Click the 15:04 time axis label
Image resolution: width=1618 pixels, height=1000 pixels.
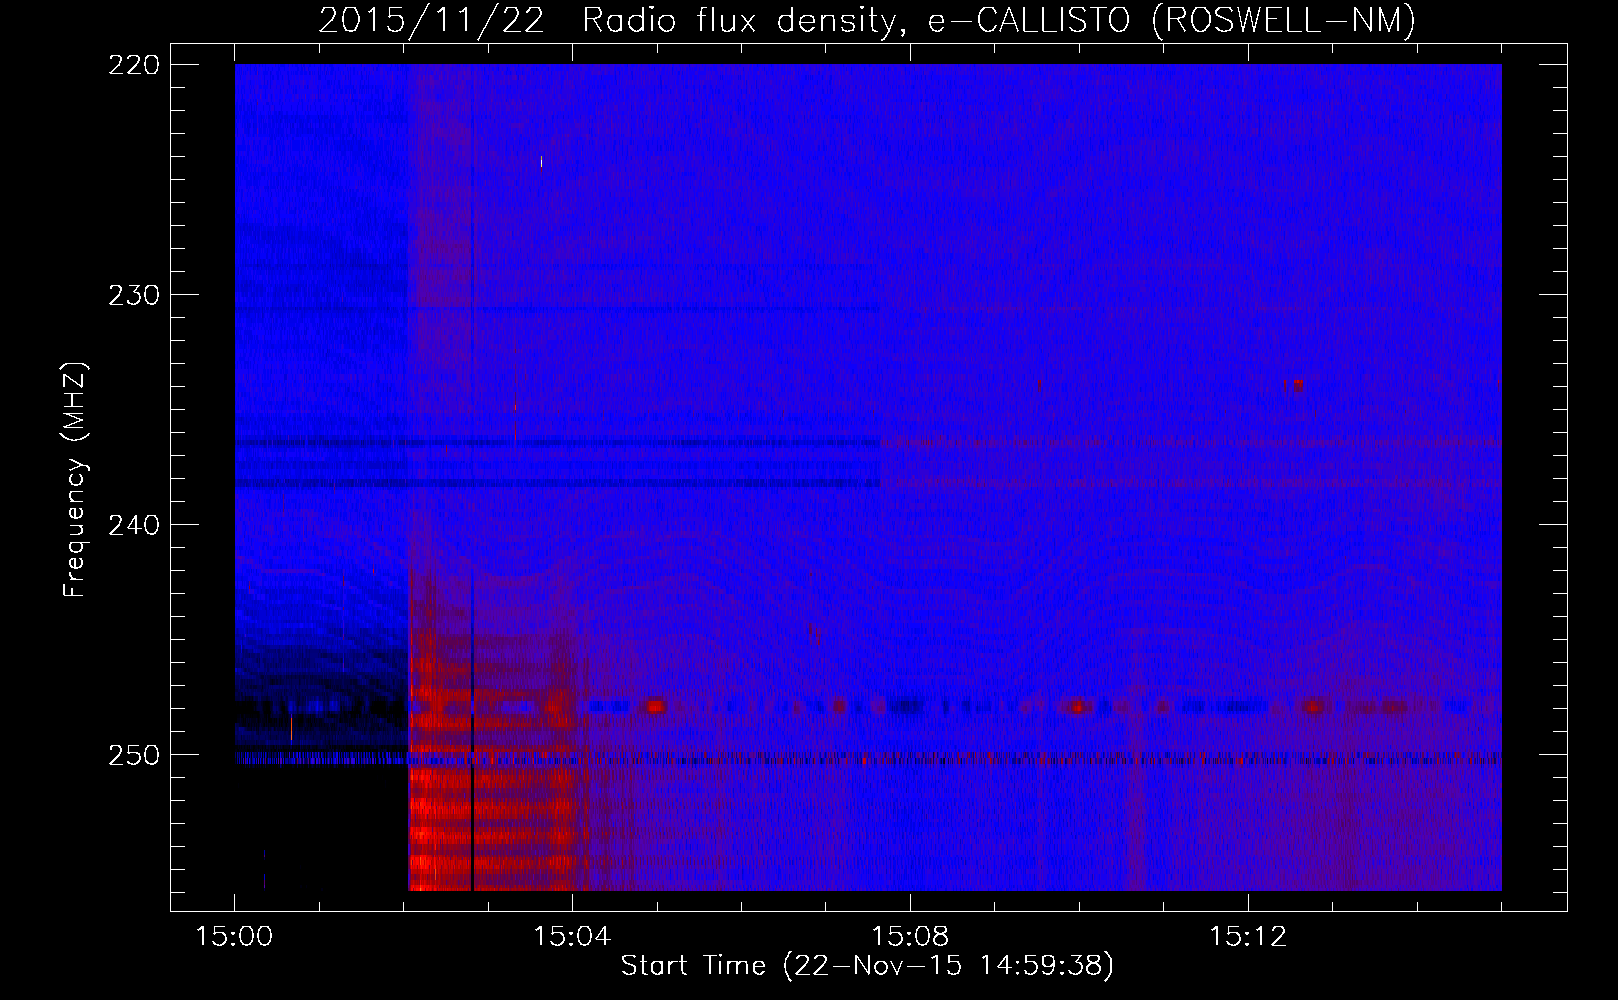572,937
